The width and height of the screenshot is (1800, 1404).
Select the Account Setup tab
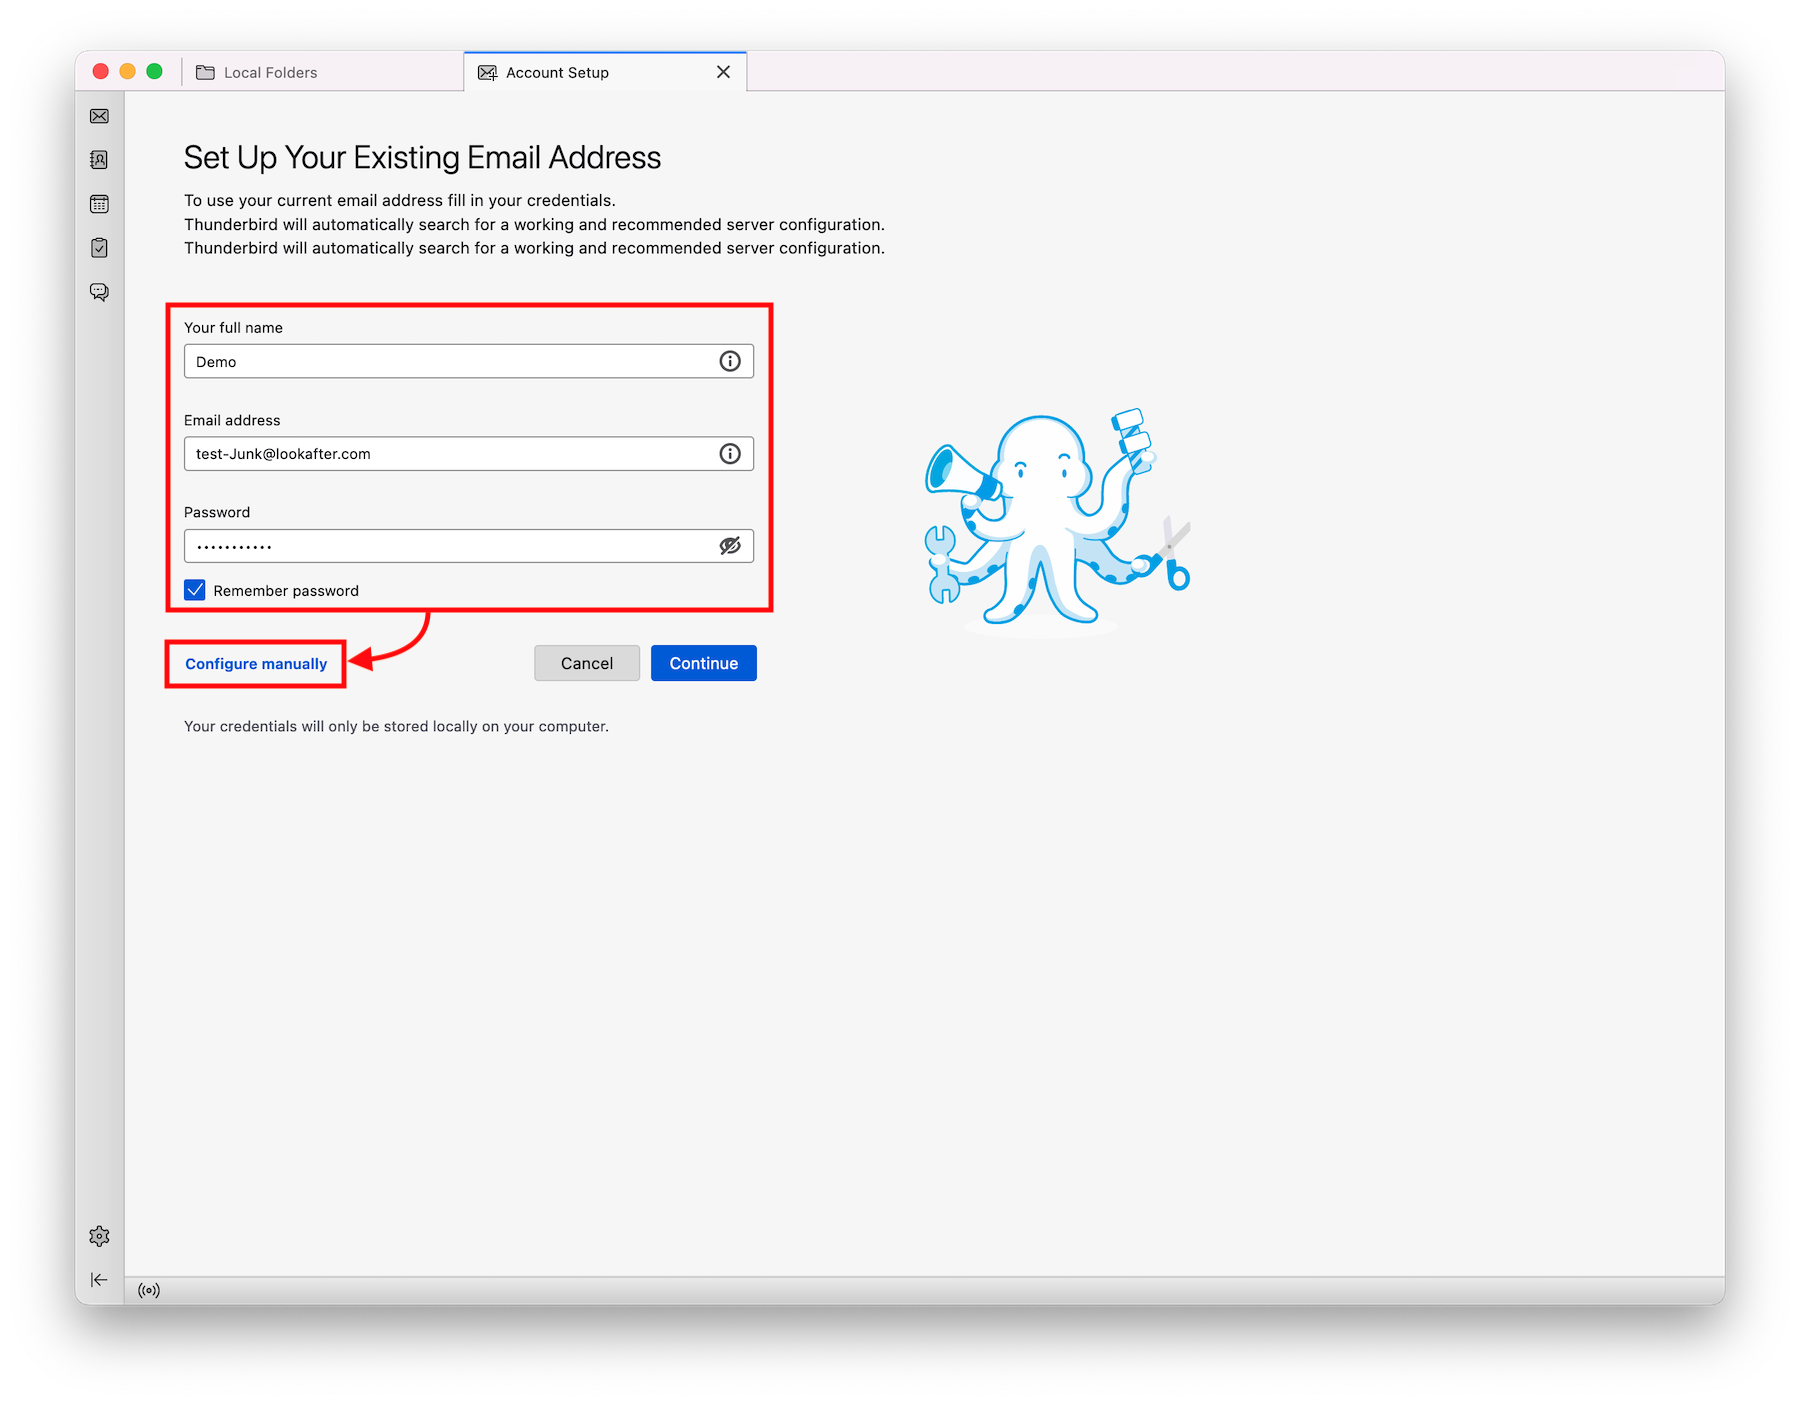(x=557, y=73)
